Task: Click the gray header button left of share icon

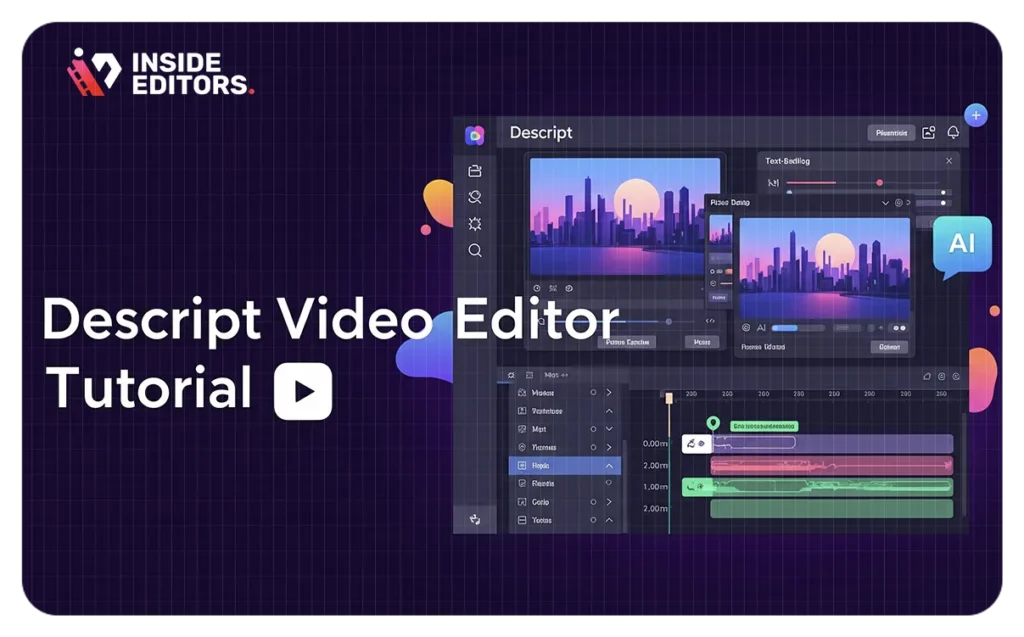Action: coord(891,133)
